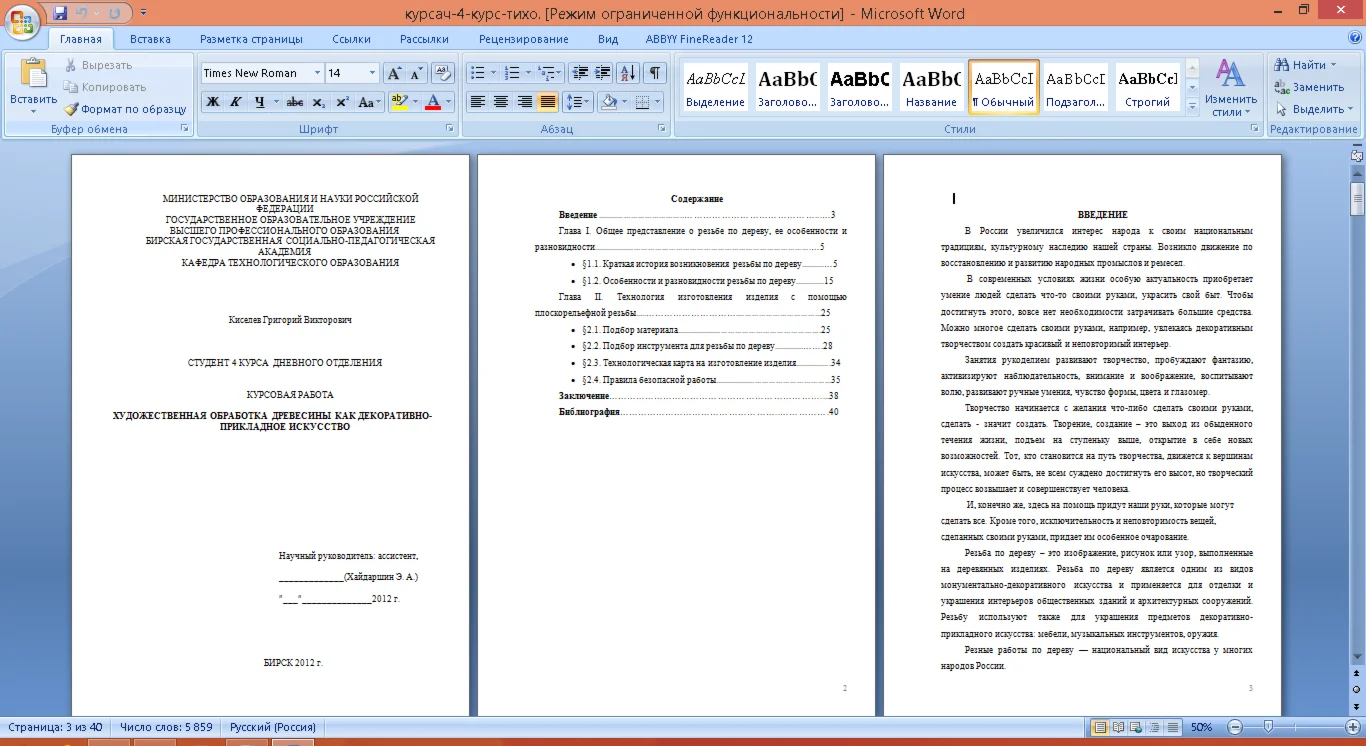Apply the Название style
Image resolution: width=1366 pixels, height=746 pixels.
coord(931,87)
